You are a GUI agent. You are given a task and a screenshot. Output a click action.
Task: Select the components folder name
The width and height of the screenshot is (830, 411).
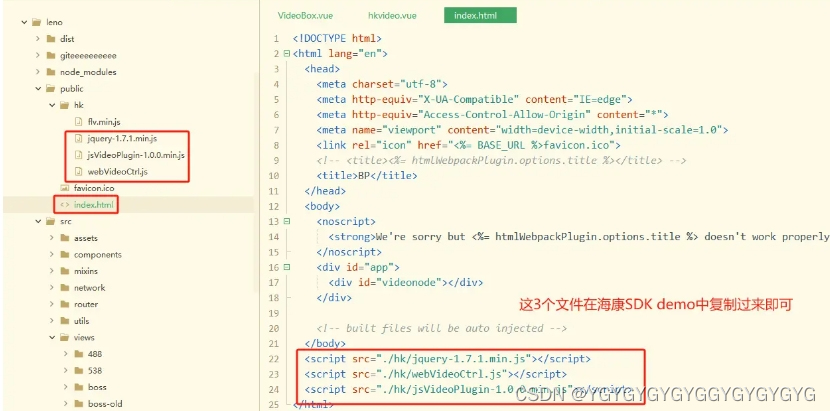pos(97,254)
